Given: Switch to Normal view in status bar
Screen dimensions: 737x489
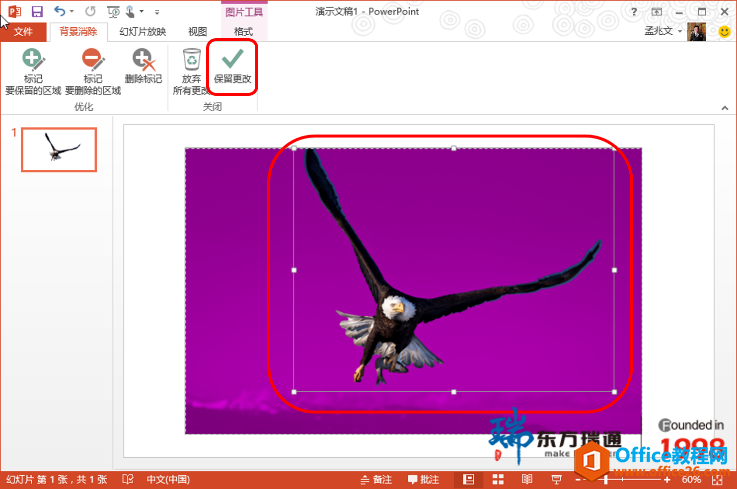Looking at the screenshot, I should point(468,480).
